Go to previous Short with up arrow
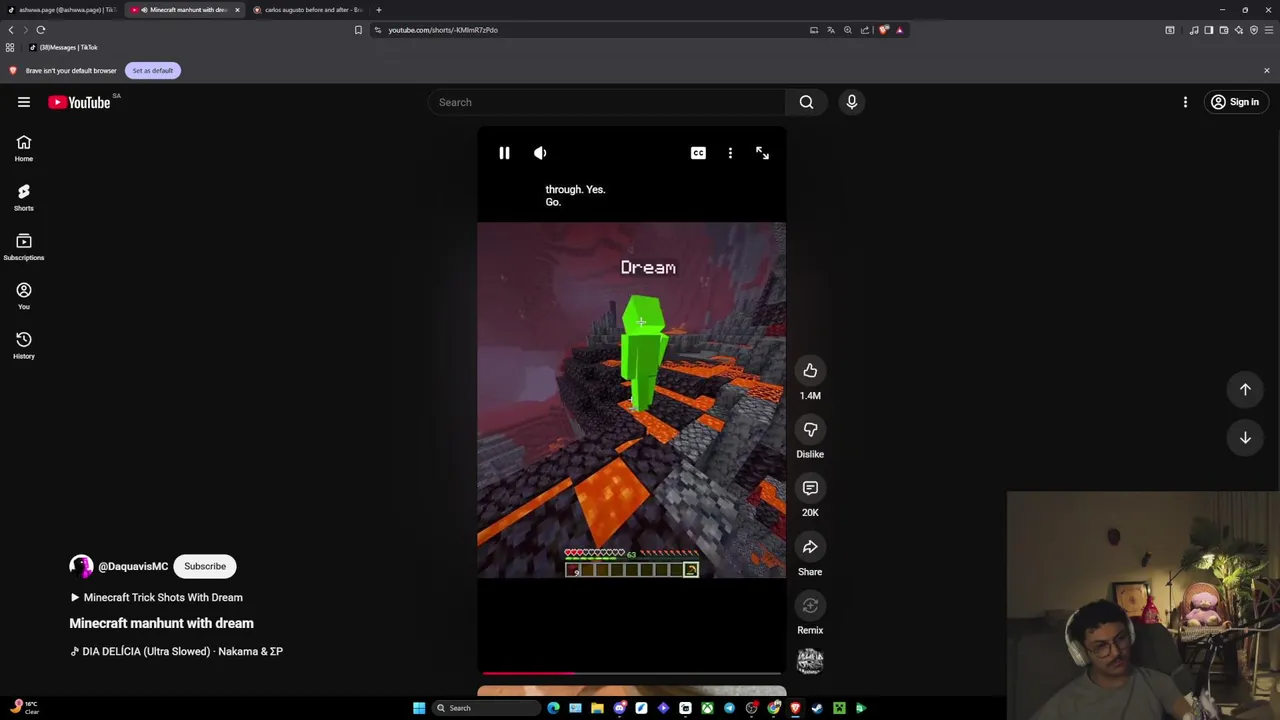The image size is (1280, 720). pos(1245,390)
